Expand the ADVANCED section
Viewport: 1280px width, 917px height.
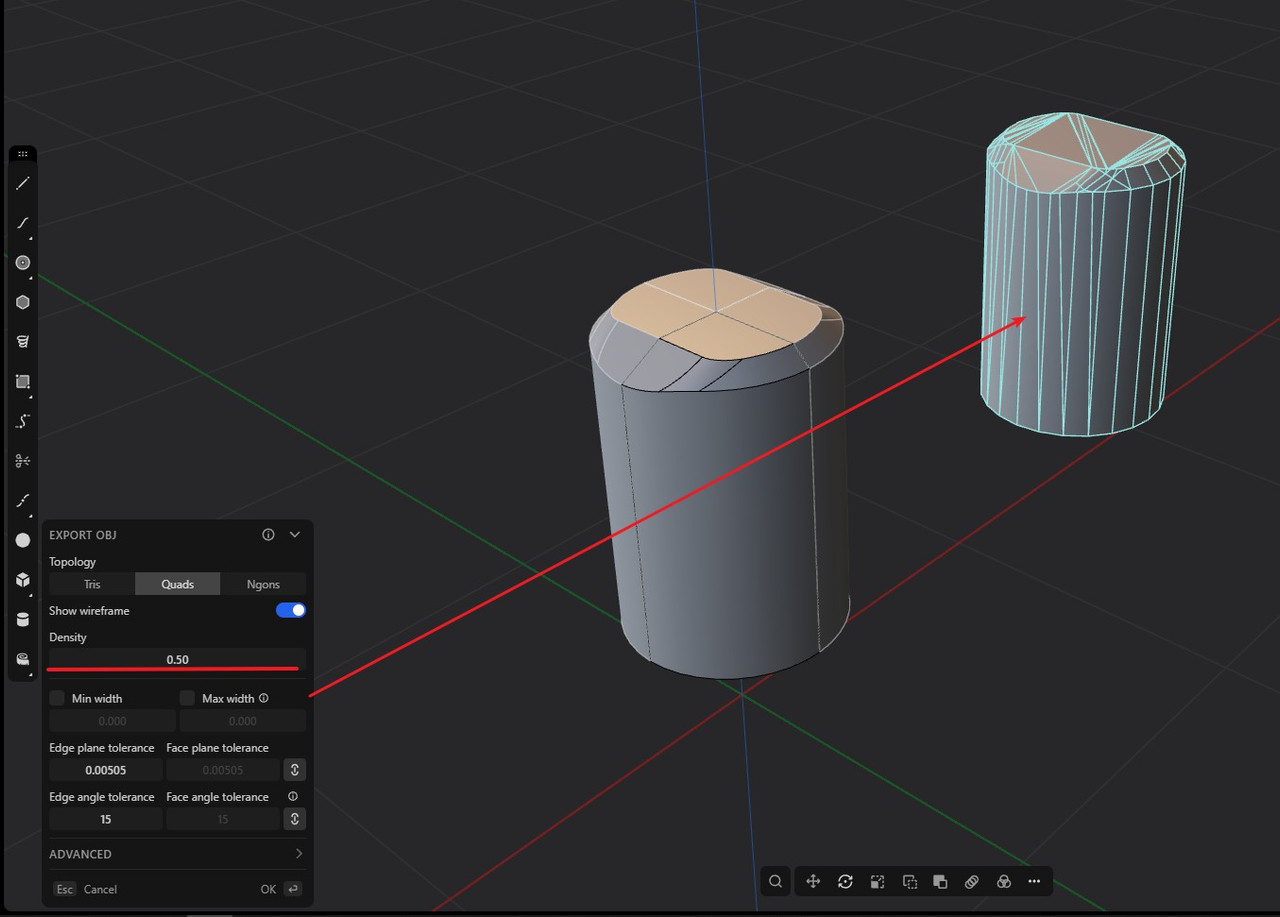177,854
